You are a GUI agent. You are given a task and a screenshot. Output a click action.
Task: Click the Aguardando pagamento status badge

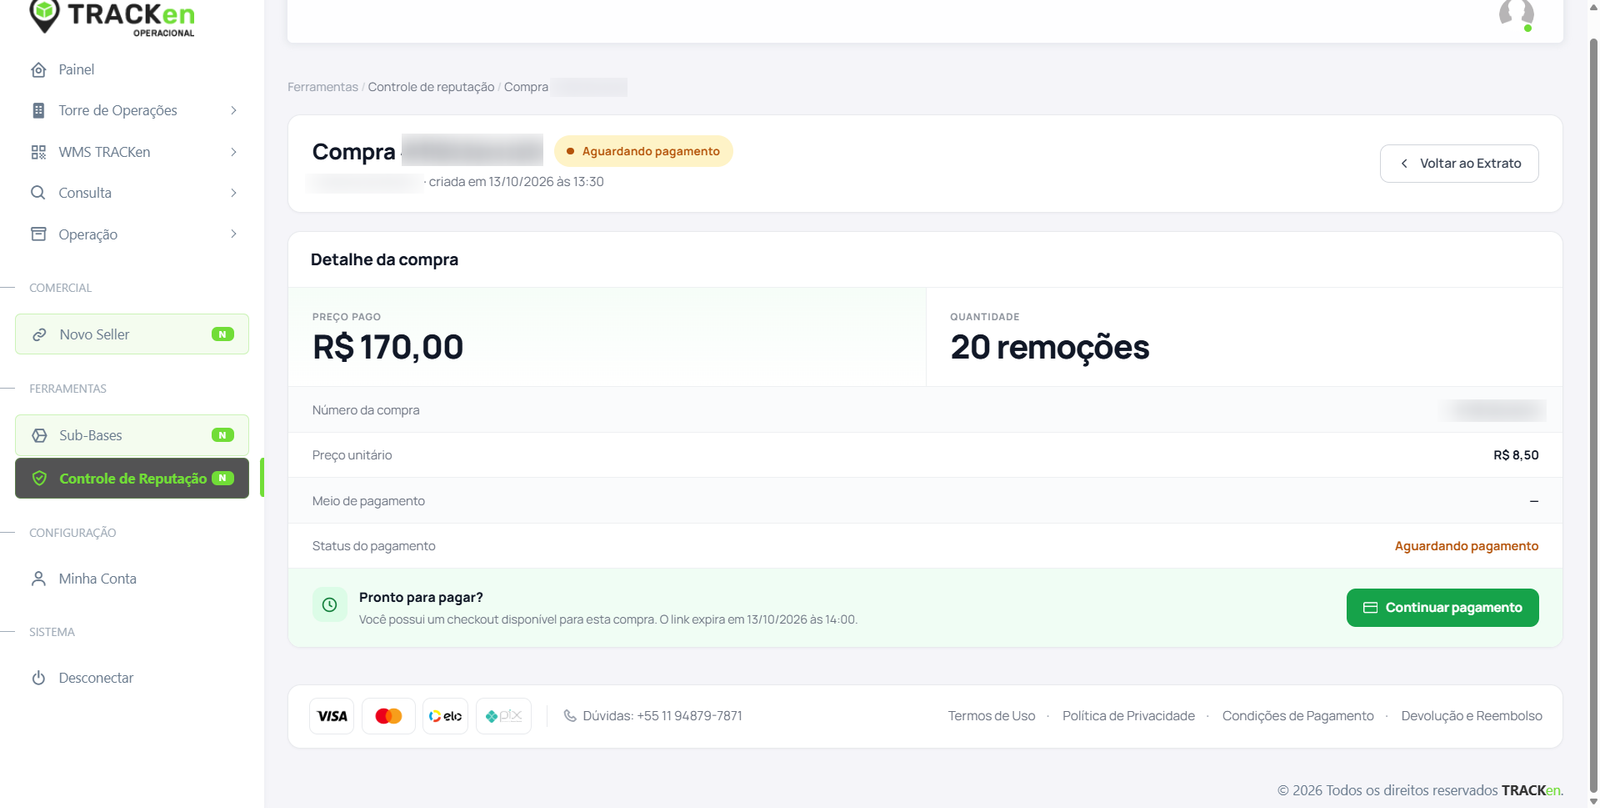(643, 152)
